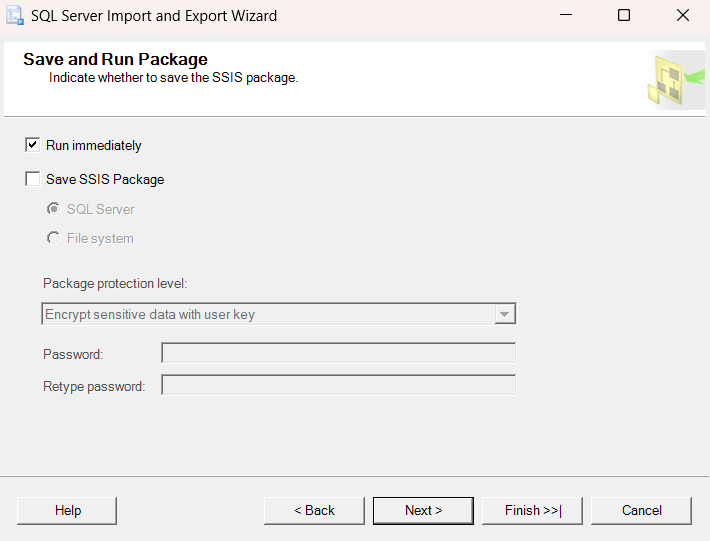
Task: Click into the Password input field
Action: pos(338,354)
